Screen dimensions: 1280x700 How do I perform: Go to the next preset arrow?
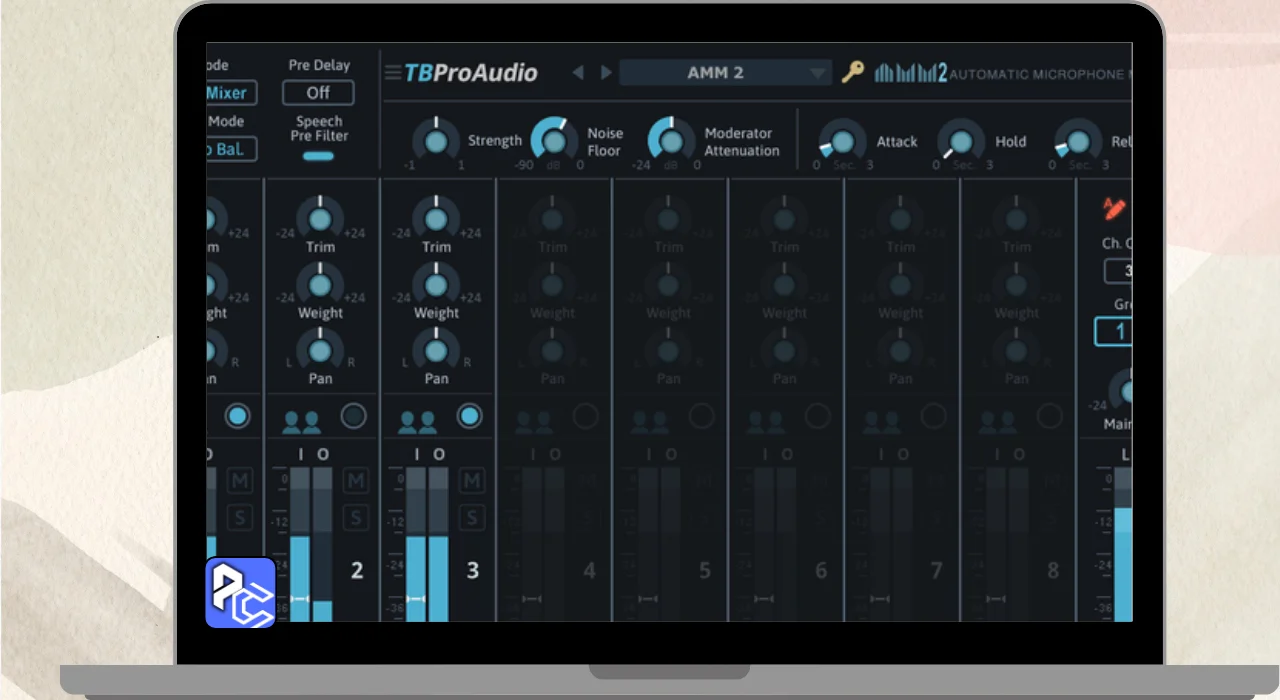coord(606,73)
